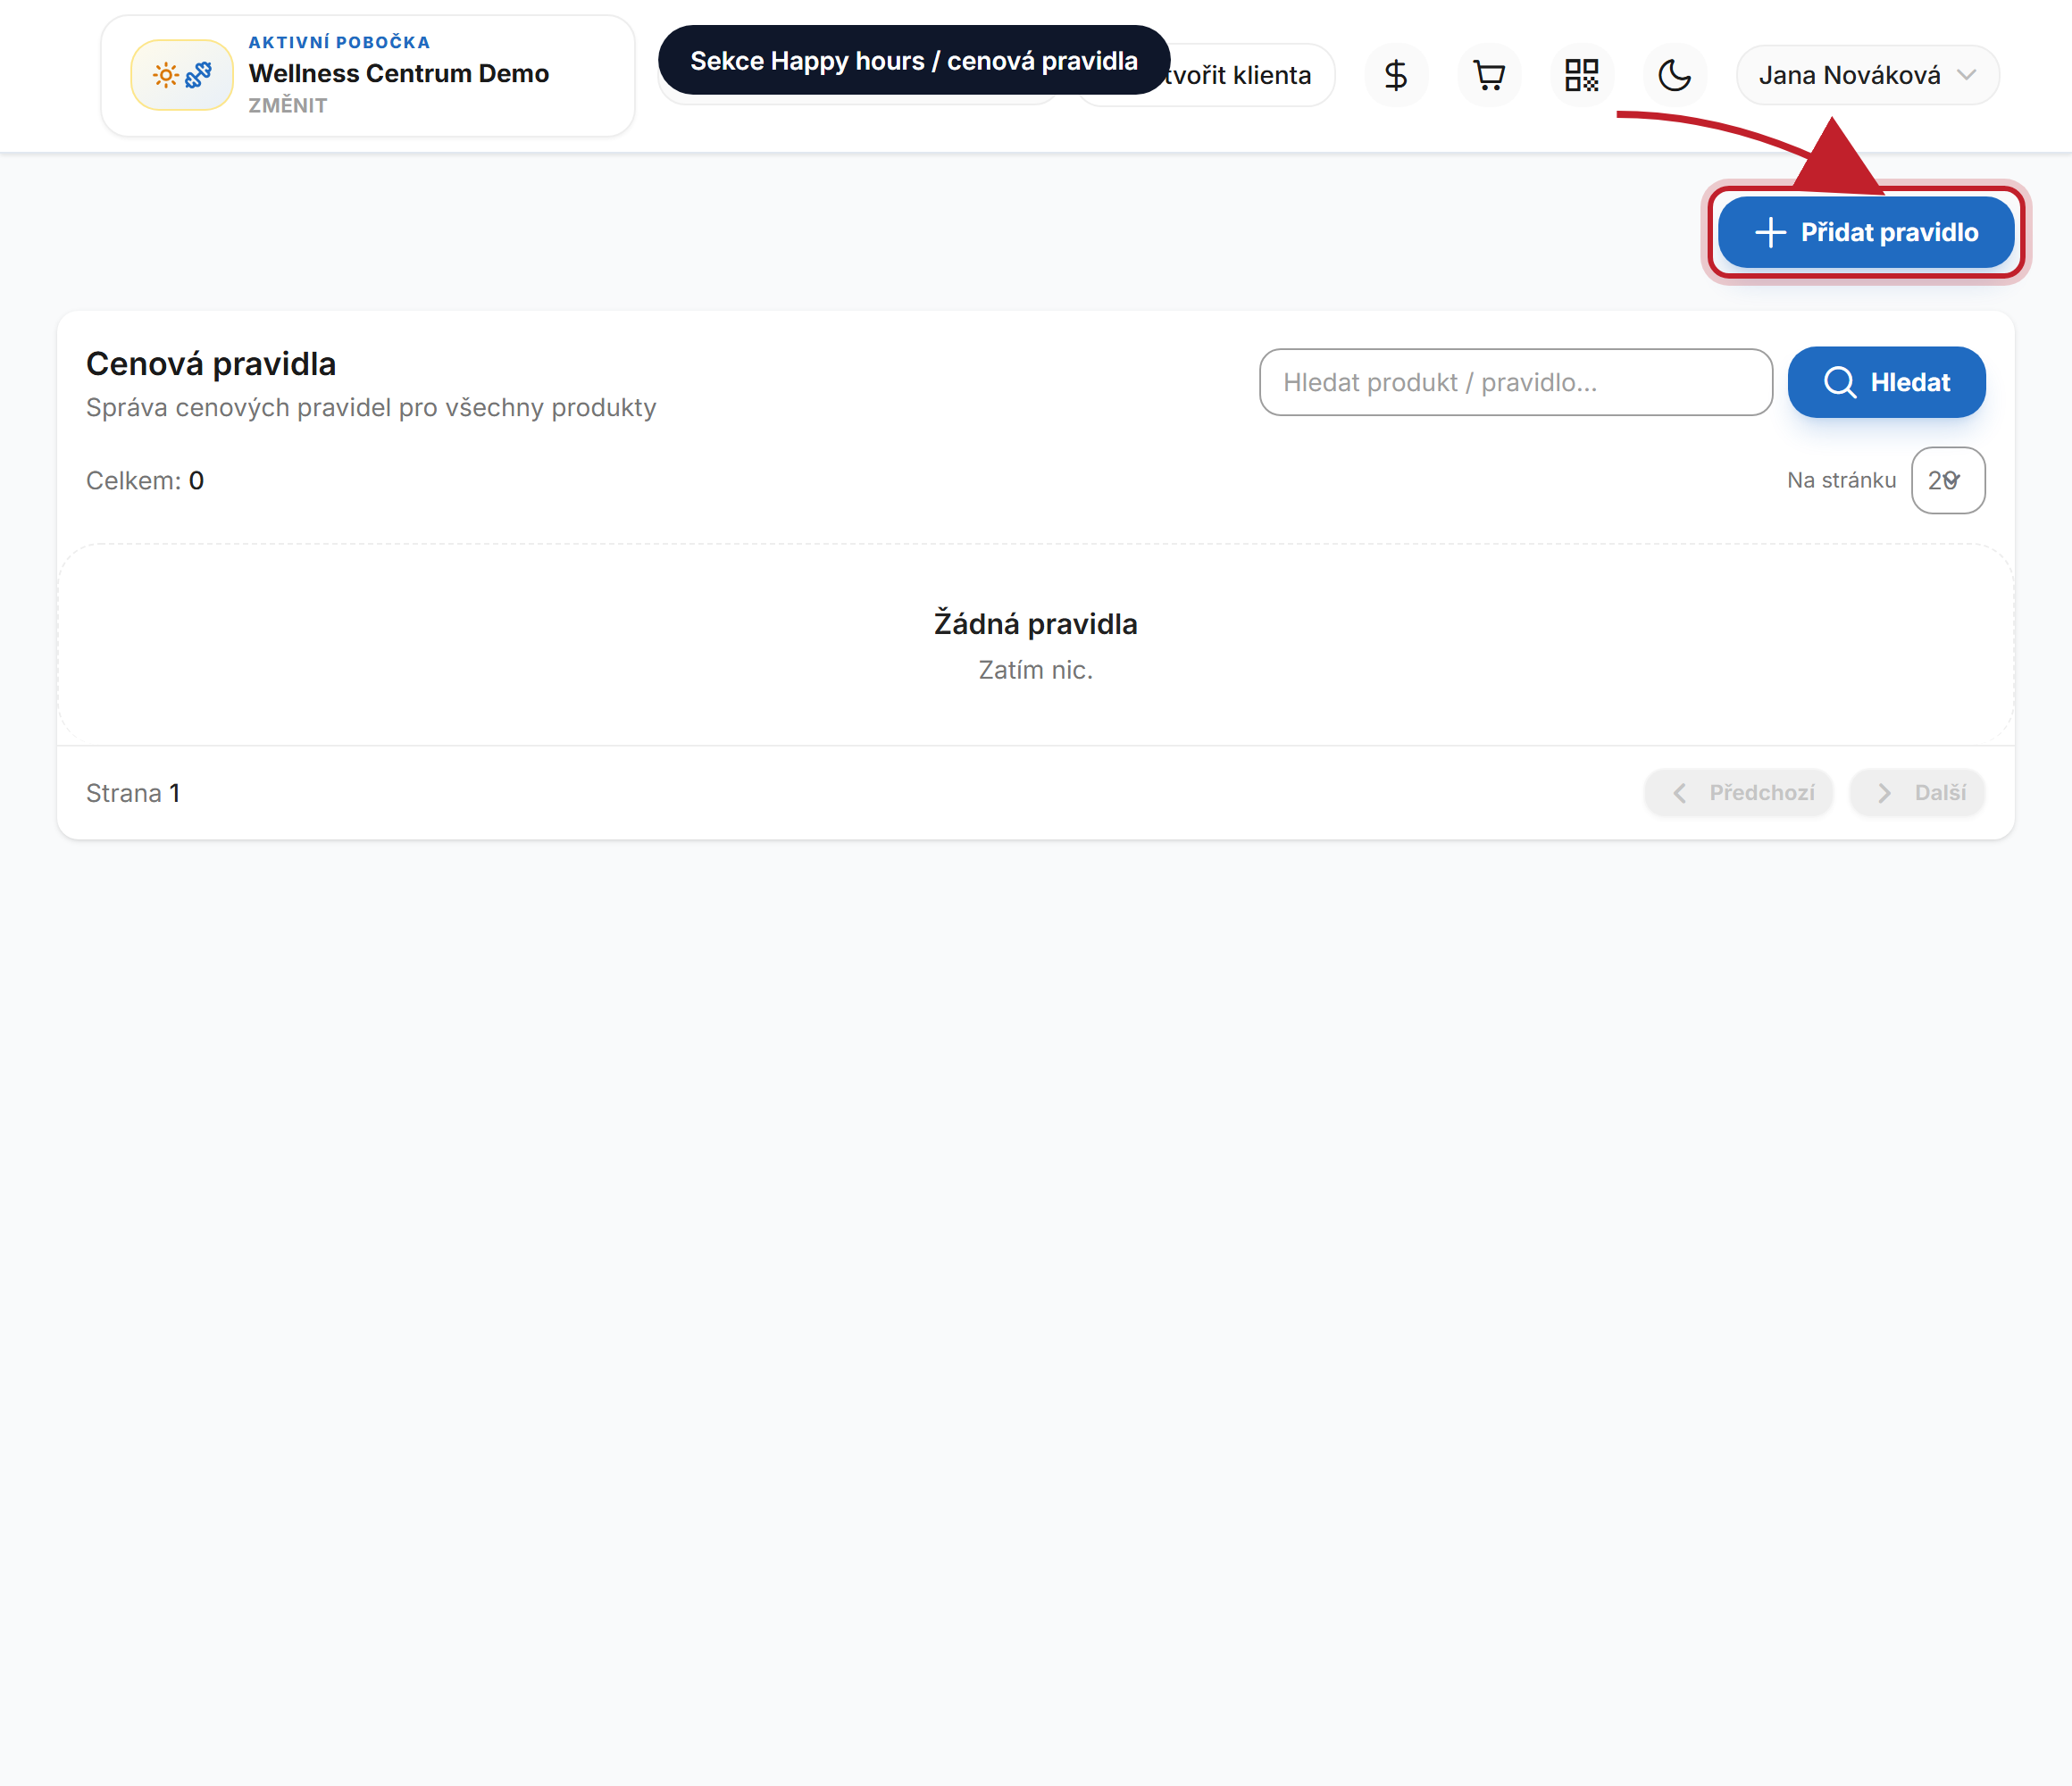
Task: Expand the Jana Nováková user menu
Action: click(x=1867, y=75)
